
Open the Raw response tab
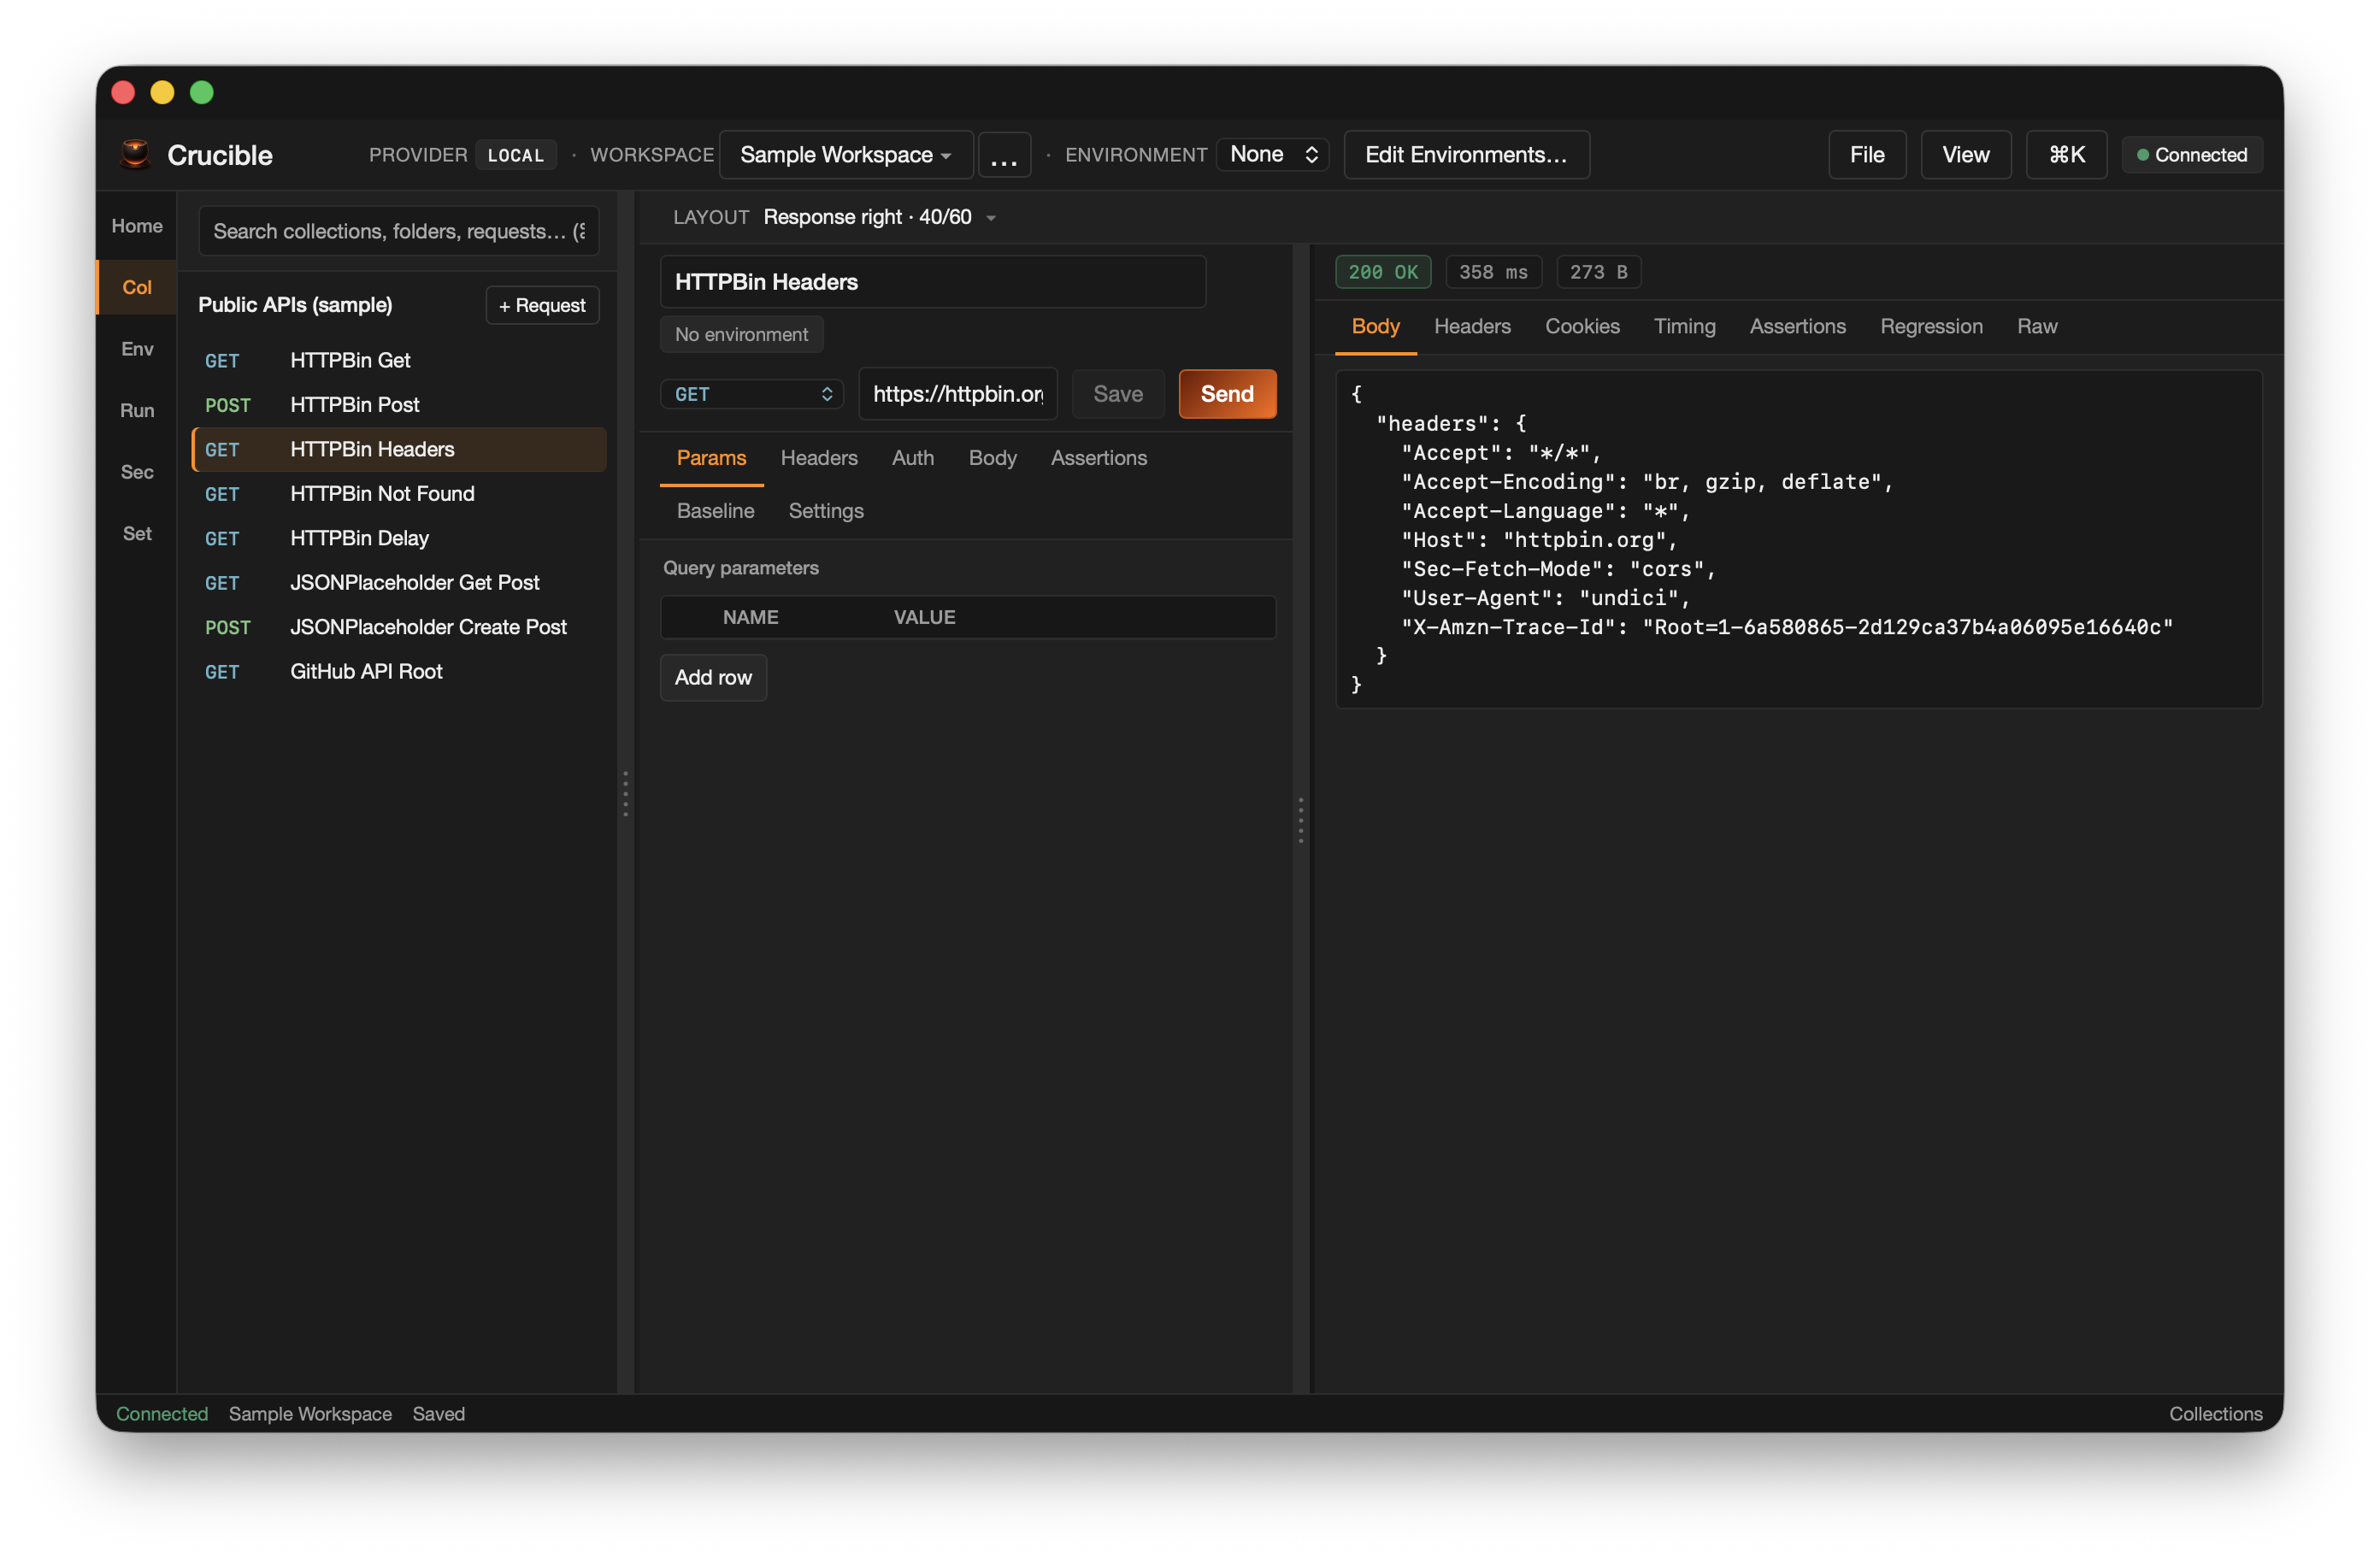(x=2036, y=327)
